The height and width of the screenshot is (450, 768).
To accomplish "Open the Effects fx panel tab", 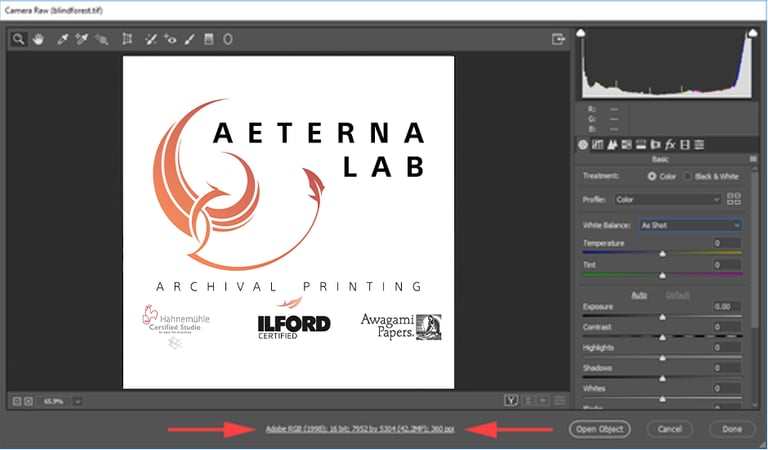I will tap(670, 145).
